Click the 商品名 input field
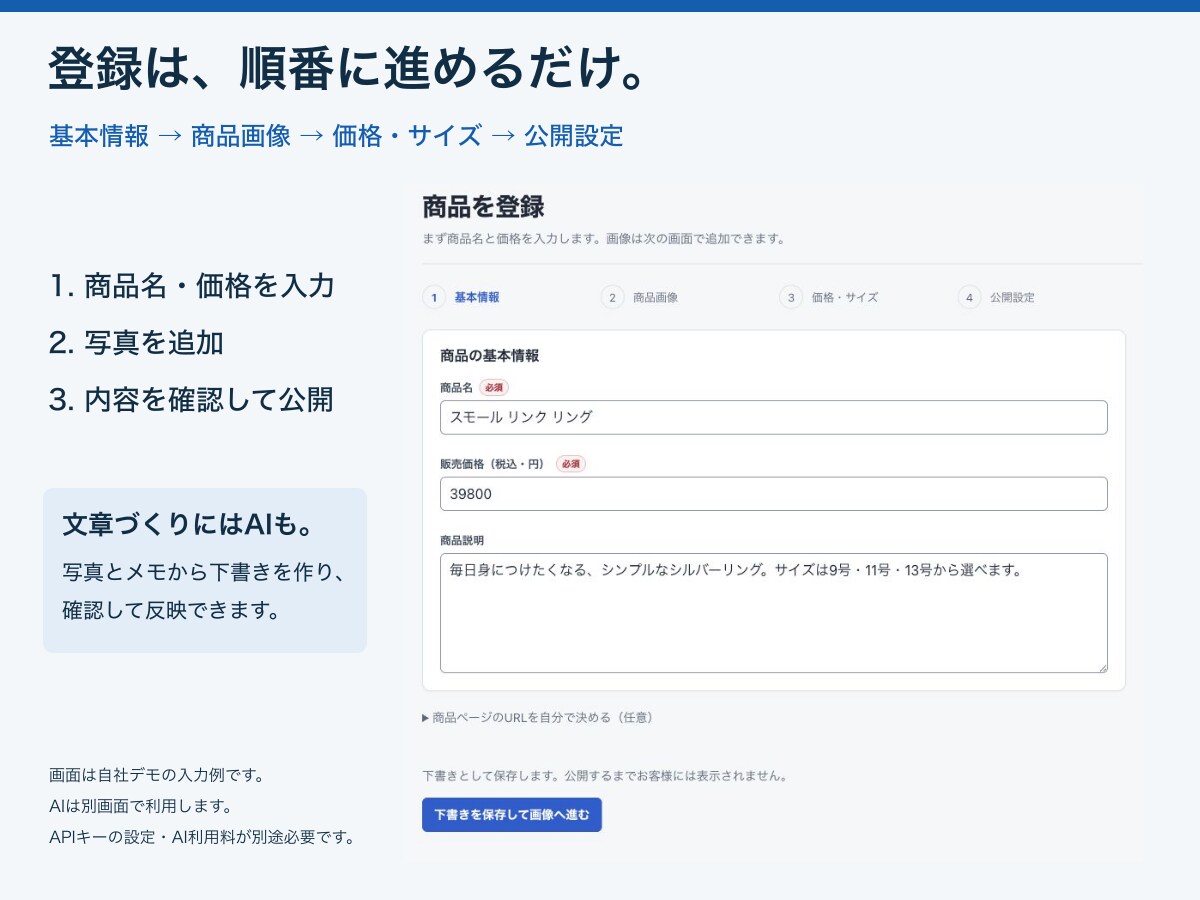 pyautogui.click(x=773, y=417)
